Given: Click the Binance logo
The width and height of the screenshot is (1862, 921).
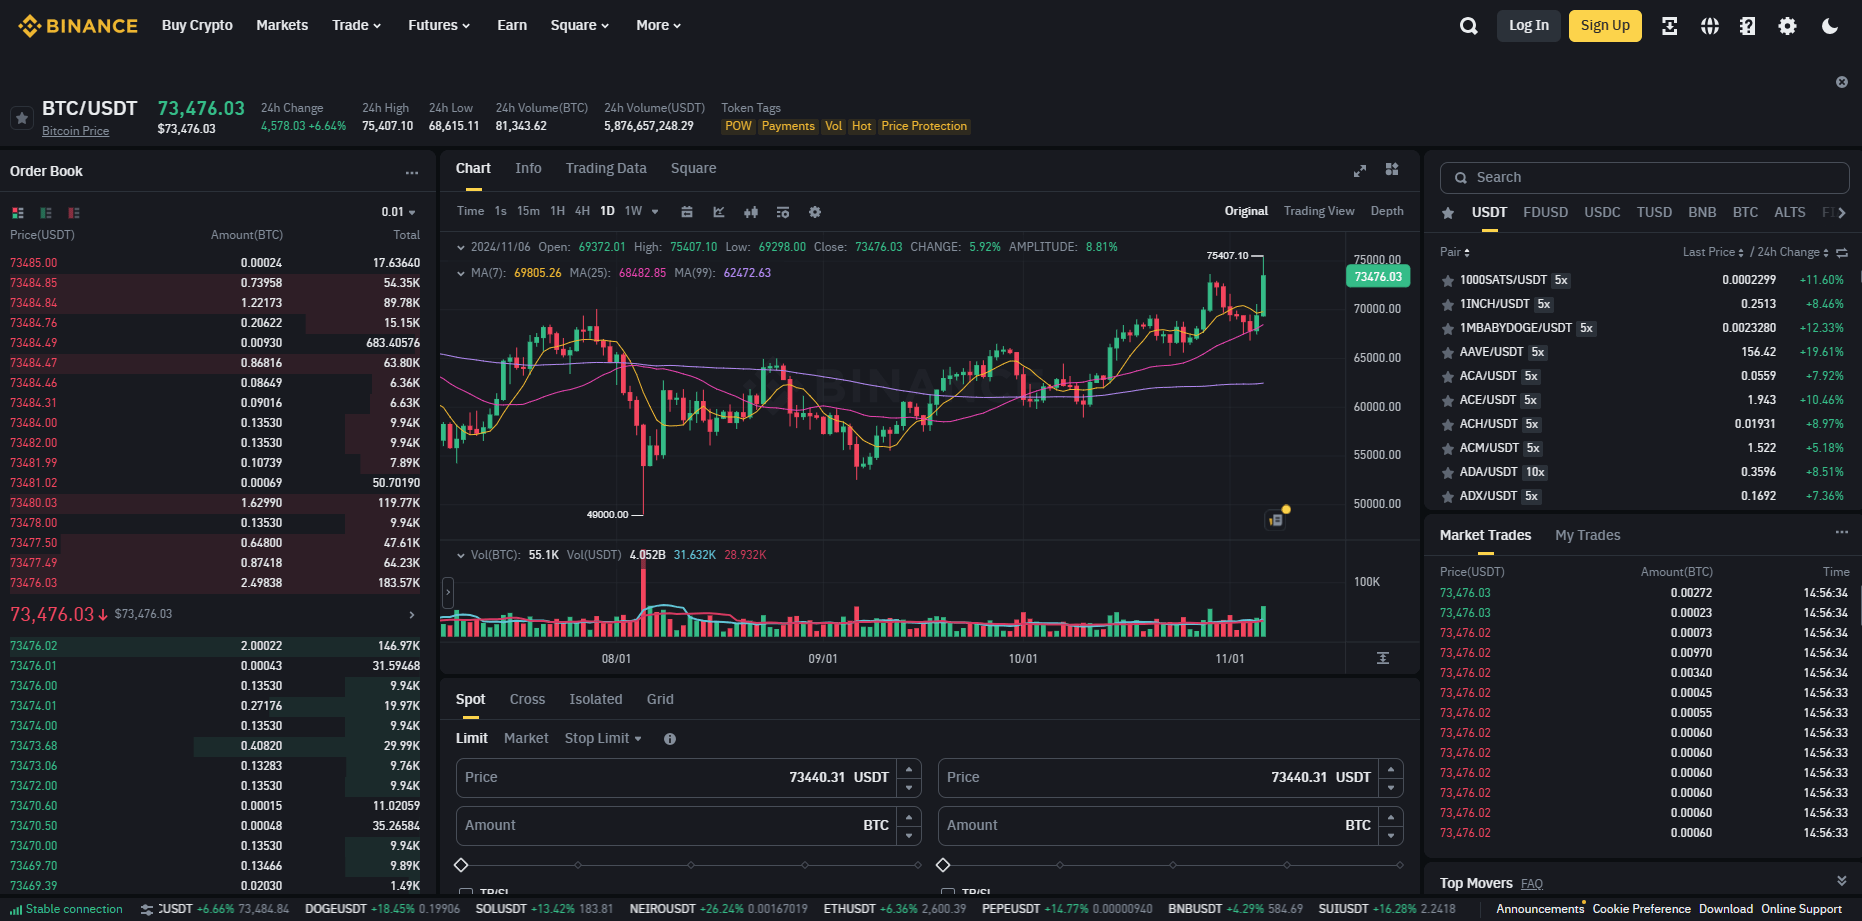Looking at the screenshot, I should click(78, 26).
